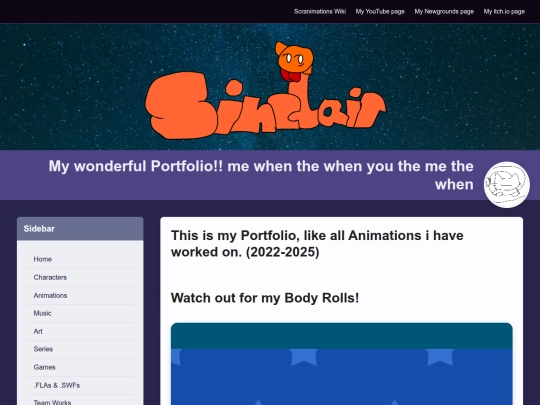Open the Animations sidebar item

[80, 295]
